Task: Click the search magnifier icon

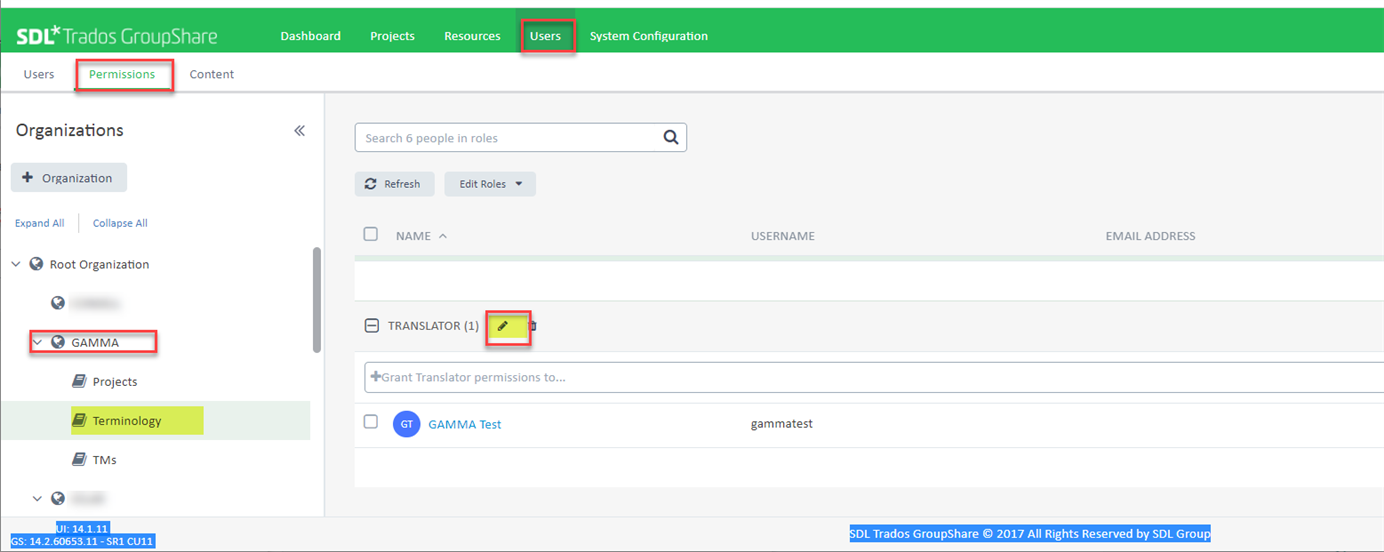Action: (671, 137)
